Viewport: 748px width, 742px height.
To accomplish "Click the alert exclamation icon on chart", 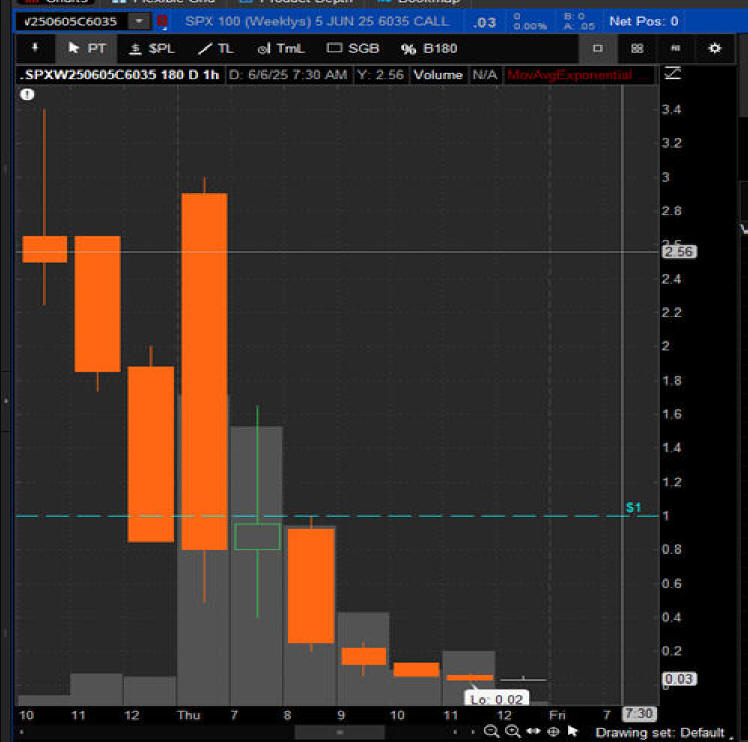I will click(27, 94).
